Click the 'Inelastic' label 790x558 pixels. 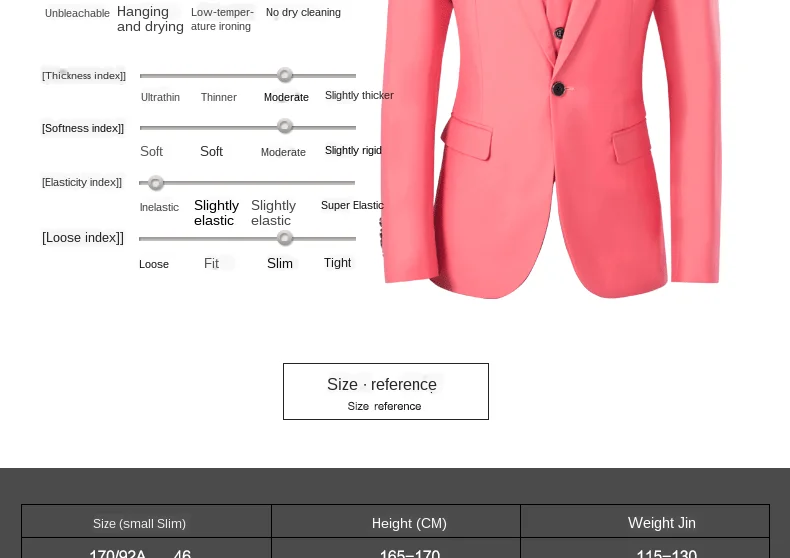tap(159, 207)
